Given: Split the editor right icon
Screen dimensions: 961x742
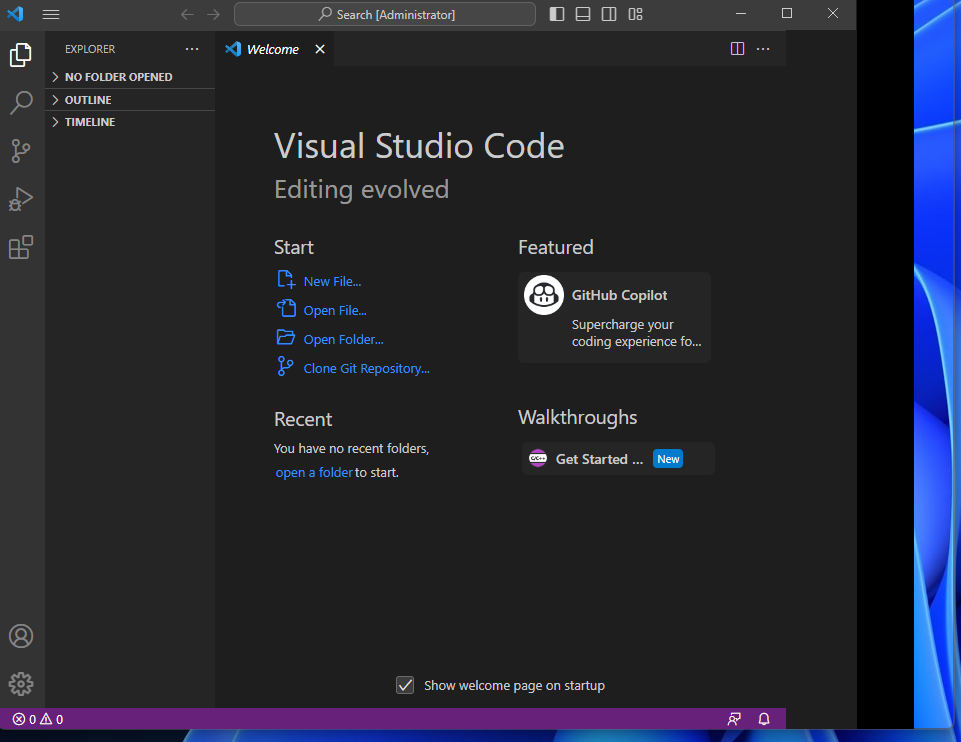Looking at the screenshot, I should [737, 49].
